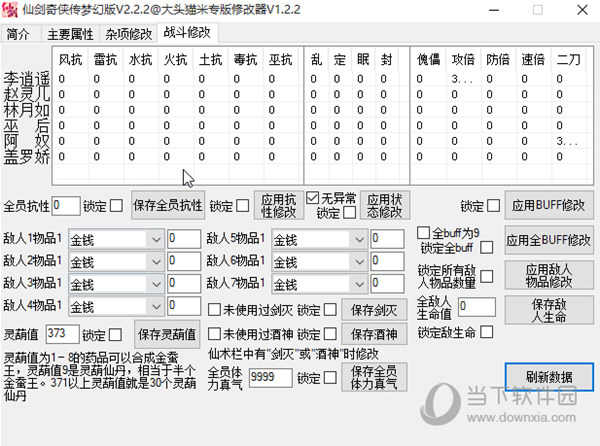Viewport: 600px width, 446px height.
Task: Open the 杂项修改 tab
Action: pos(129,34)
